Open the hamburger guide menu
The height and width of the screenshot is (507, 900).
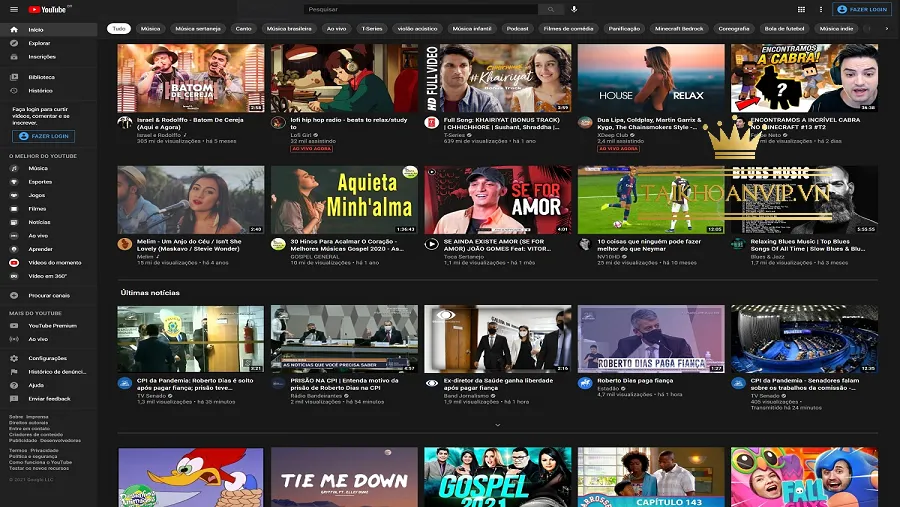[x=14, y=9]
